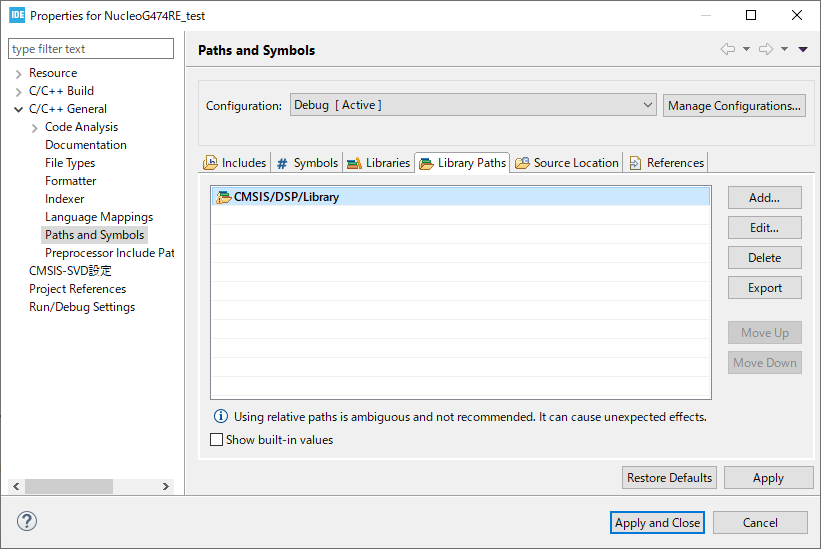Screen dimensions: 821x549
Task: Open the view menu triangle icon
Action: tap(803, 50)
